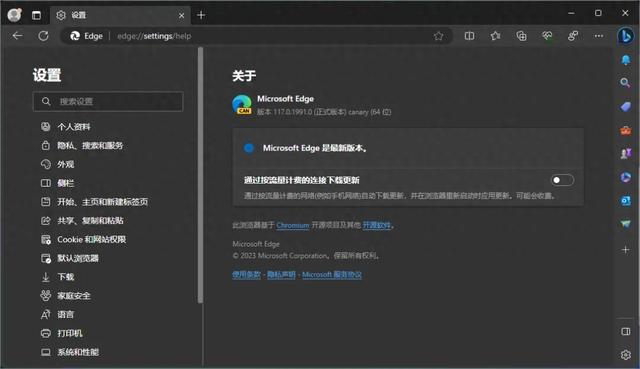Open the notifications bell in the sidebar
The height and width of the screenshot is (369, 640).
[625, 60]
